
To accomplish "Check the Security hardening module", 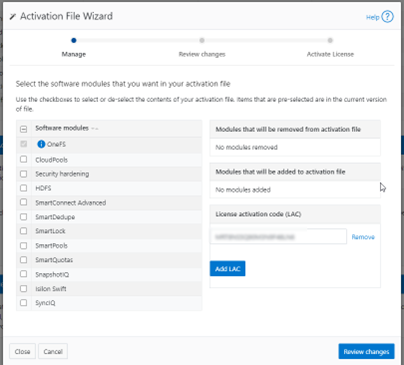I will coord(24,174).
